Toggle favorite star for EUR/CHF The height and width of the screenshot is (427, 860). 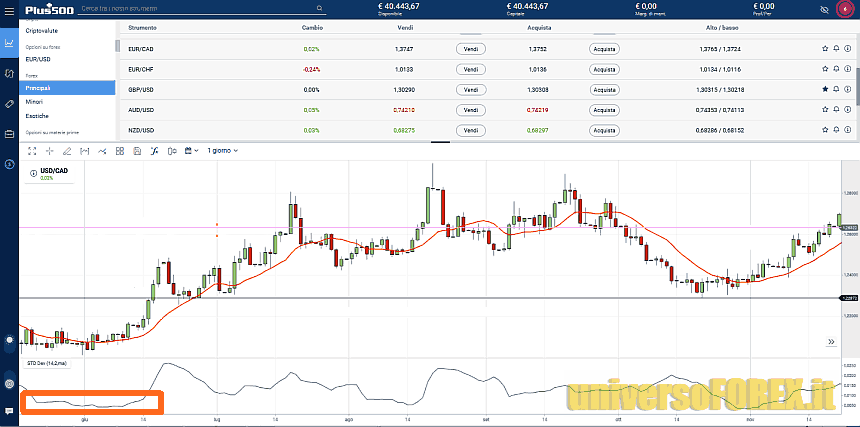[x=825, y=69]
